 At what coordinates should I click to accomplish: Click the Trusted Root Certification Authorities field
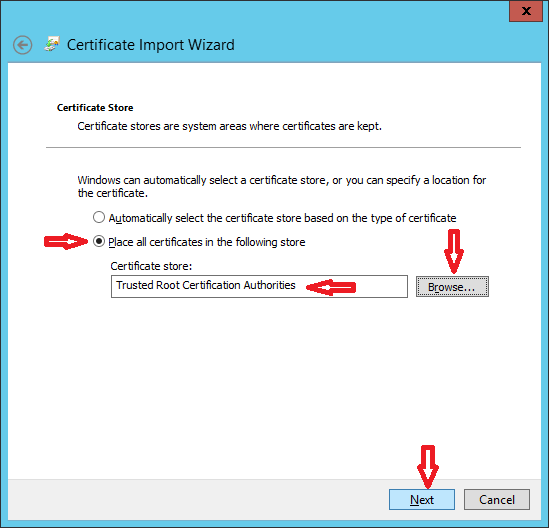coord(259,286)
